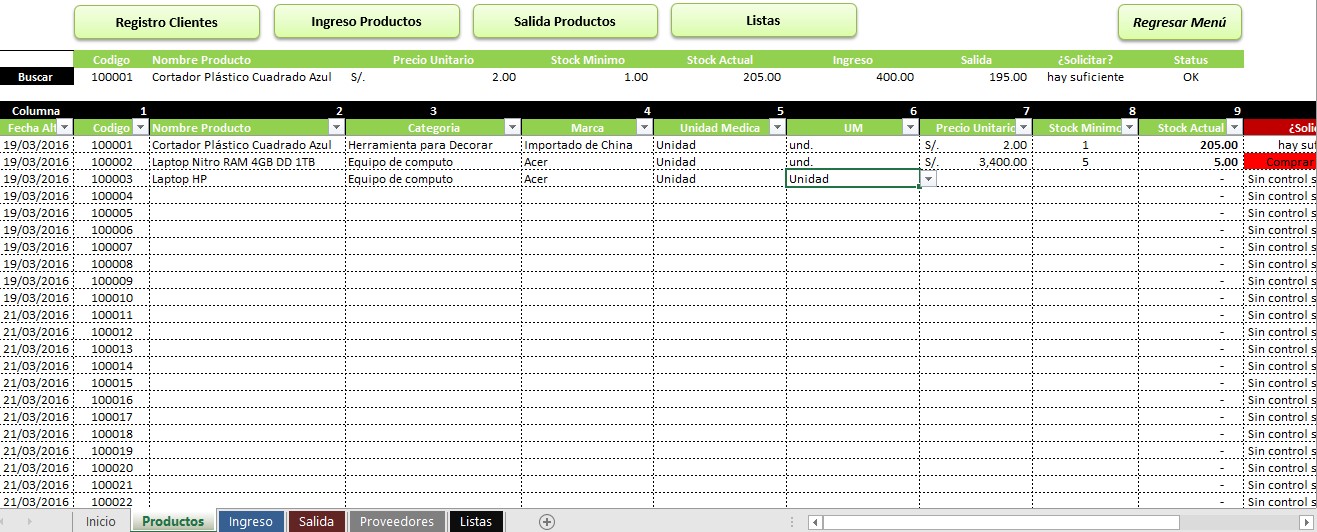Click the horizontal scrollbar left arrow
Screen dimensions: 1317x532
coord(816,522)
